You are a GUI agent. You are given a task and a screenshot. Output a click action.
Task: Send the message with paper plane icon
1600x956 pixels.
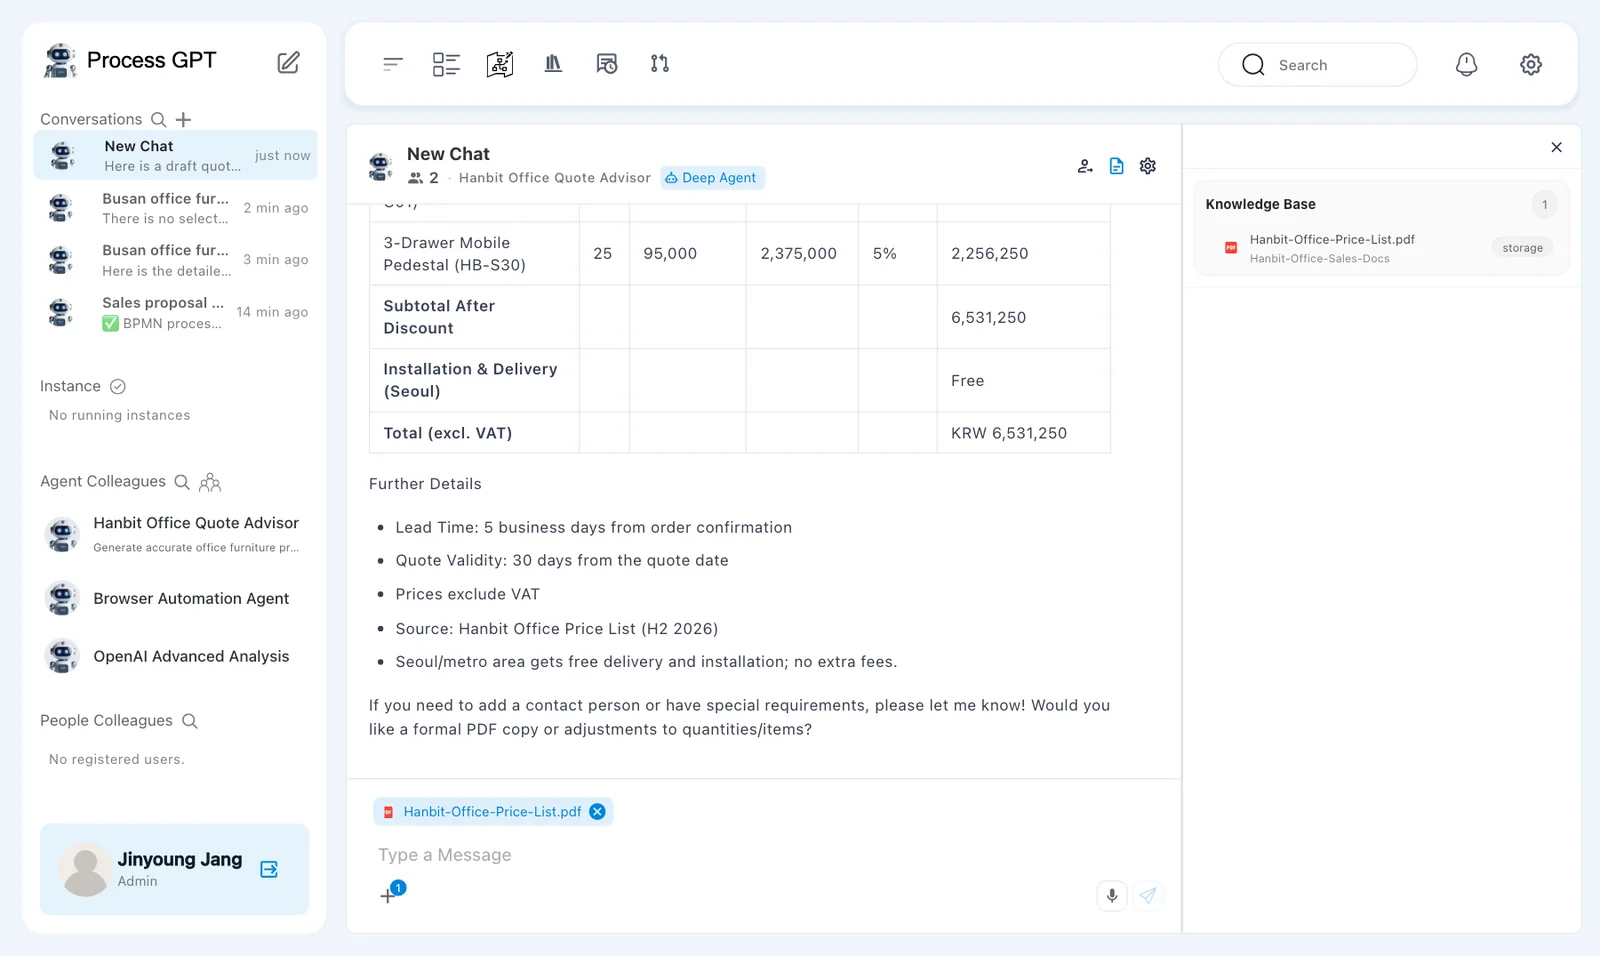[1148, 895]
